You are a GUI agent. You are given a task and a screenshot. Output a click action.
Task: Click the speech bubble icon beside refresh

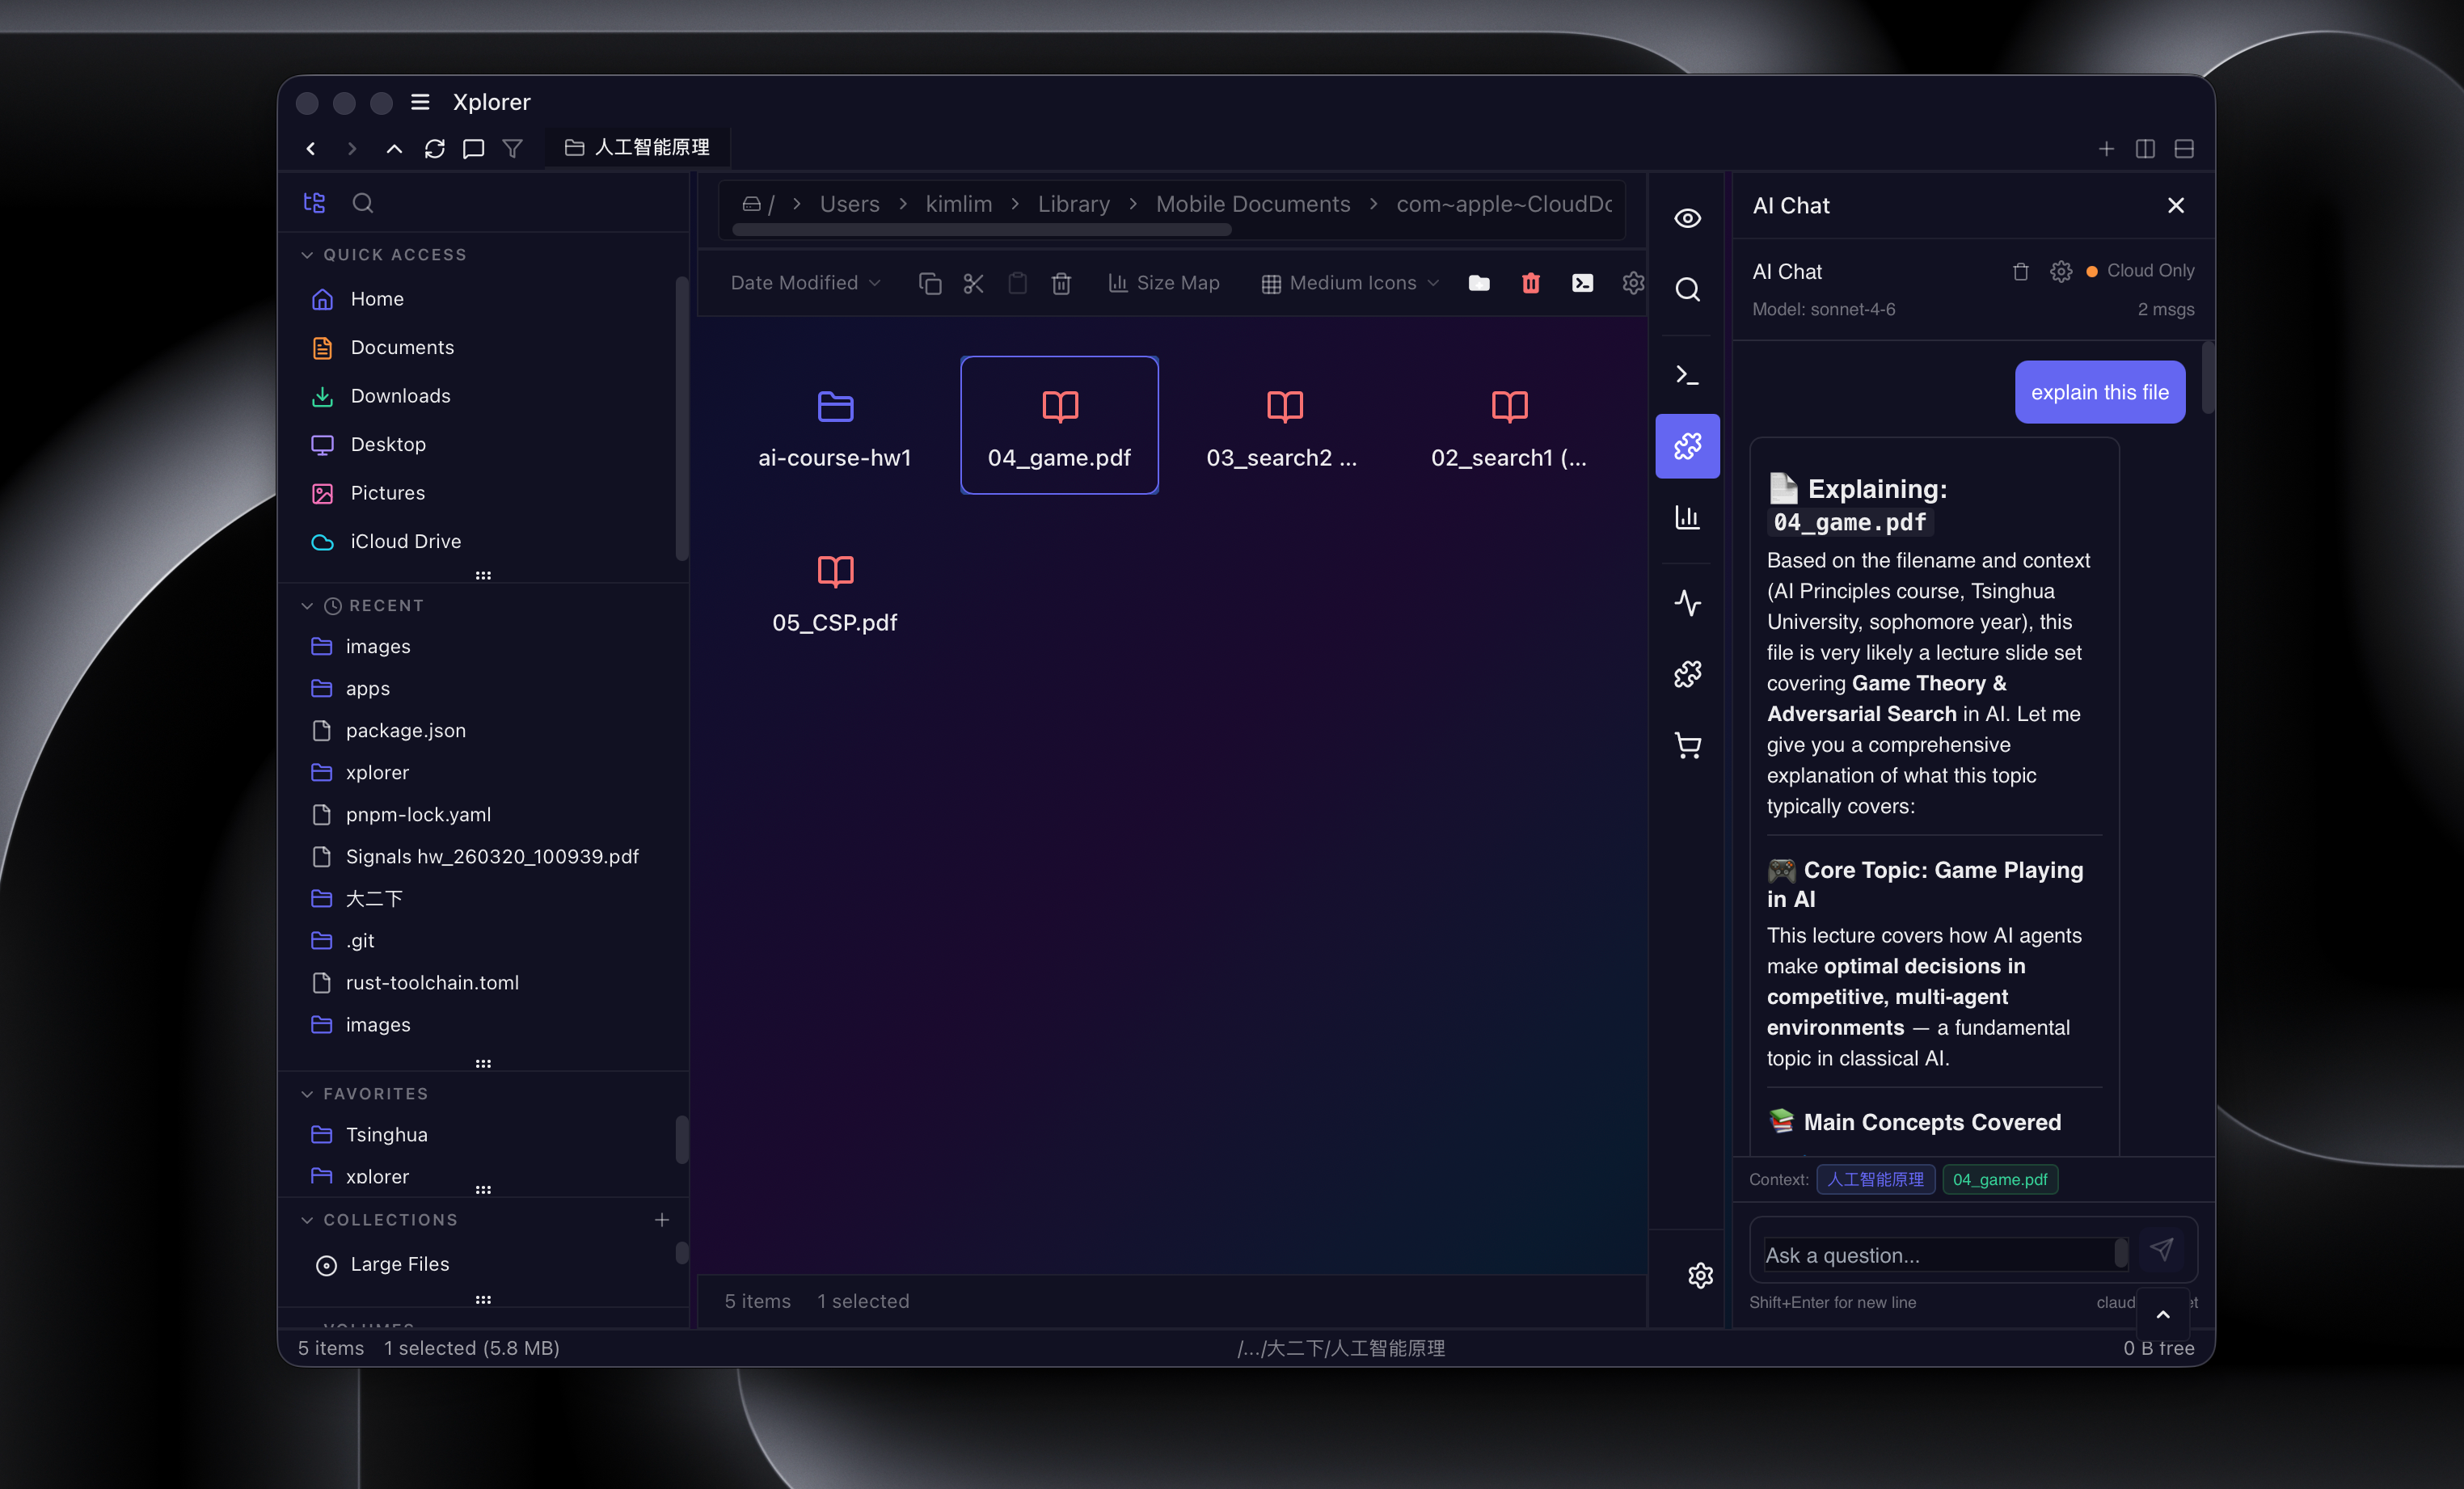(x=473, y=148)
